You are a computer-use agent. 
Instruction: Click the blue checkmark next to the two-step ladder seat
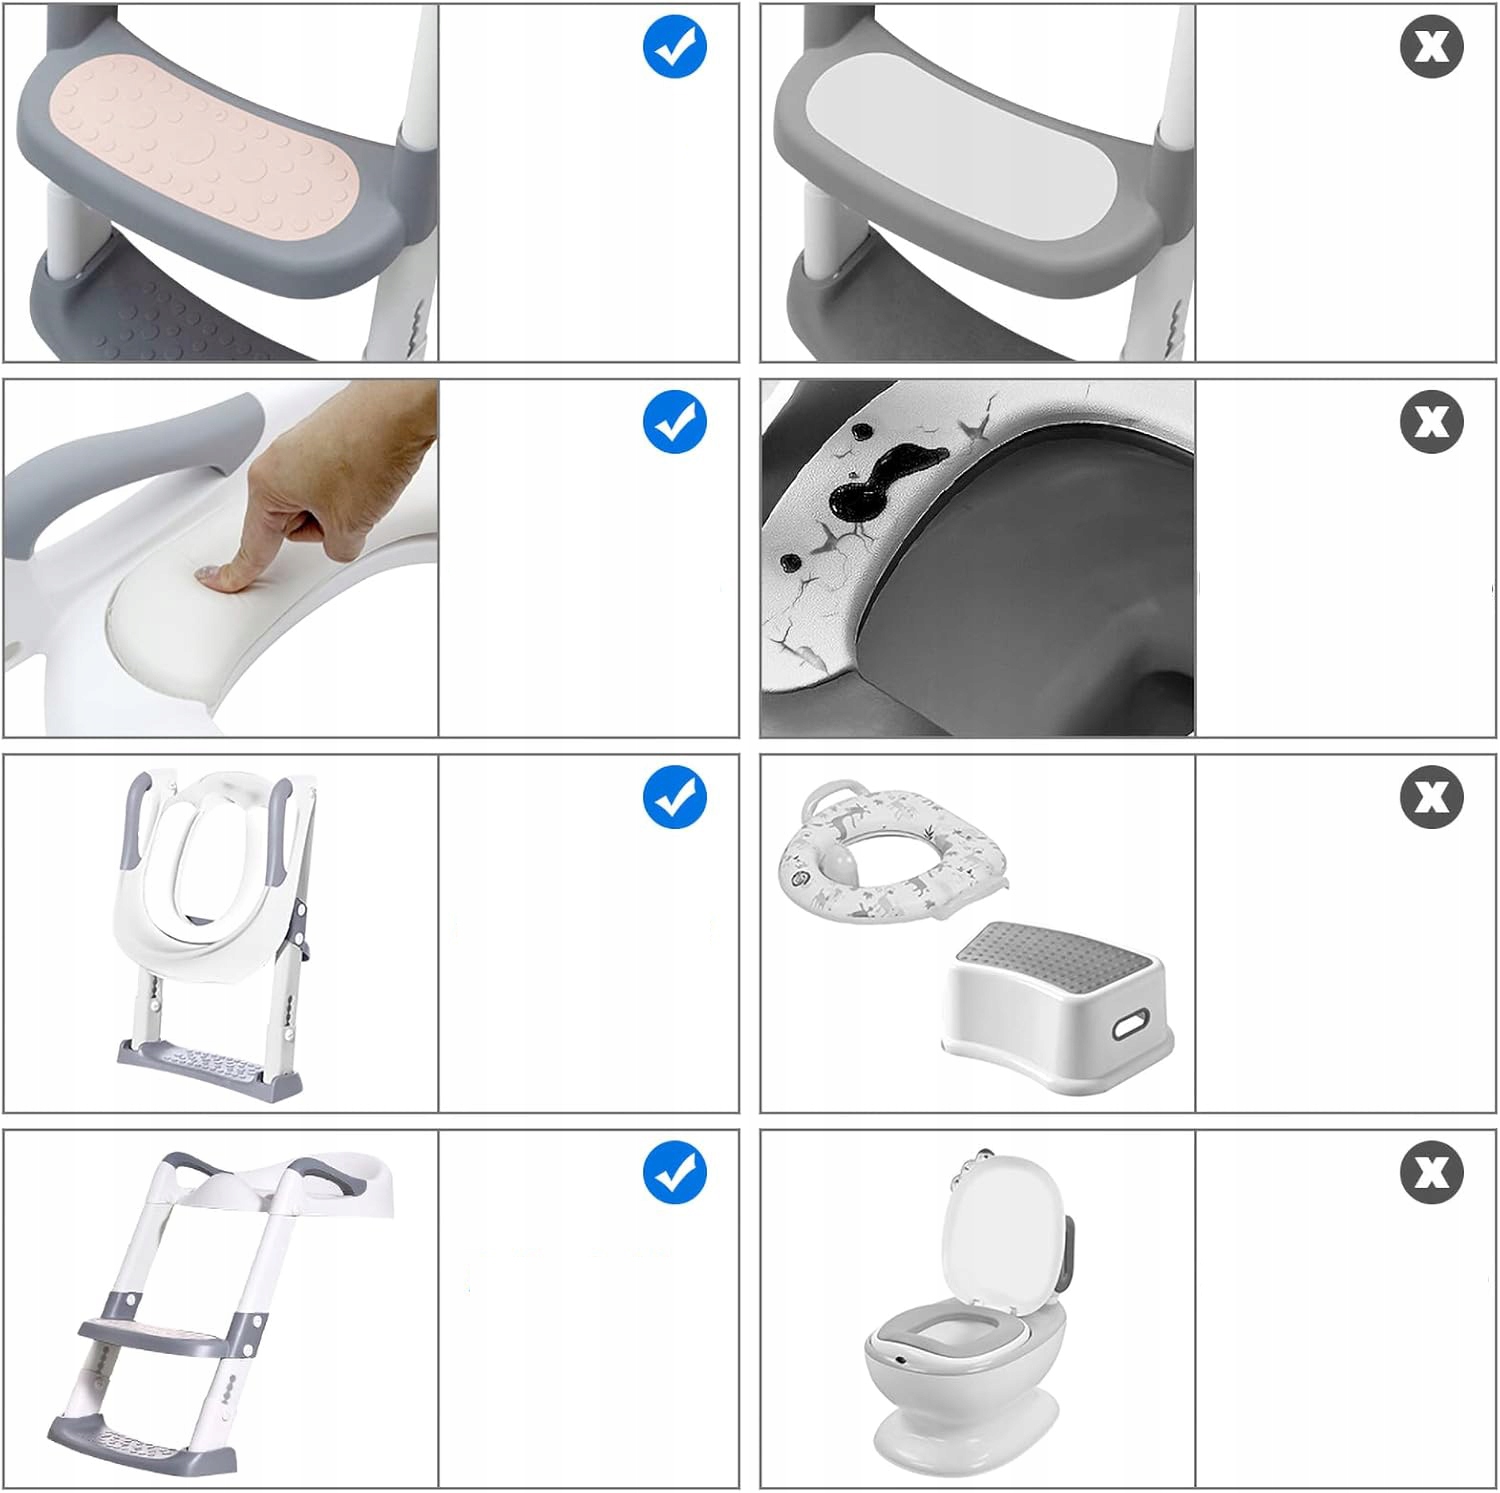tap(675, 1172)
